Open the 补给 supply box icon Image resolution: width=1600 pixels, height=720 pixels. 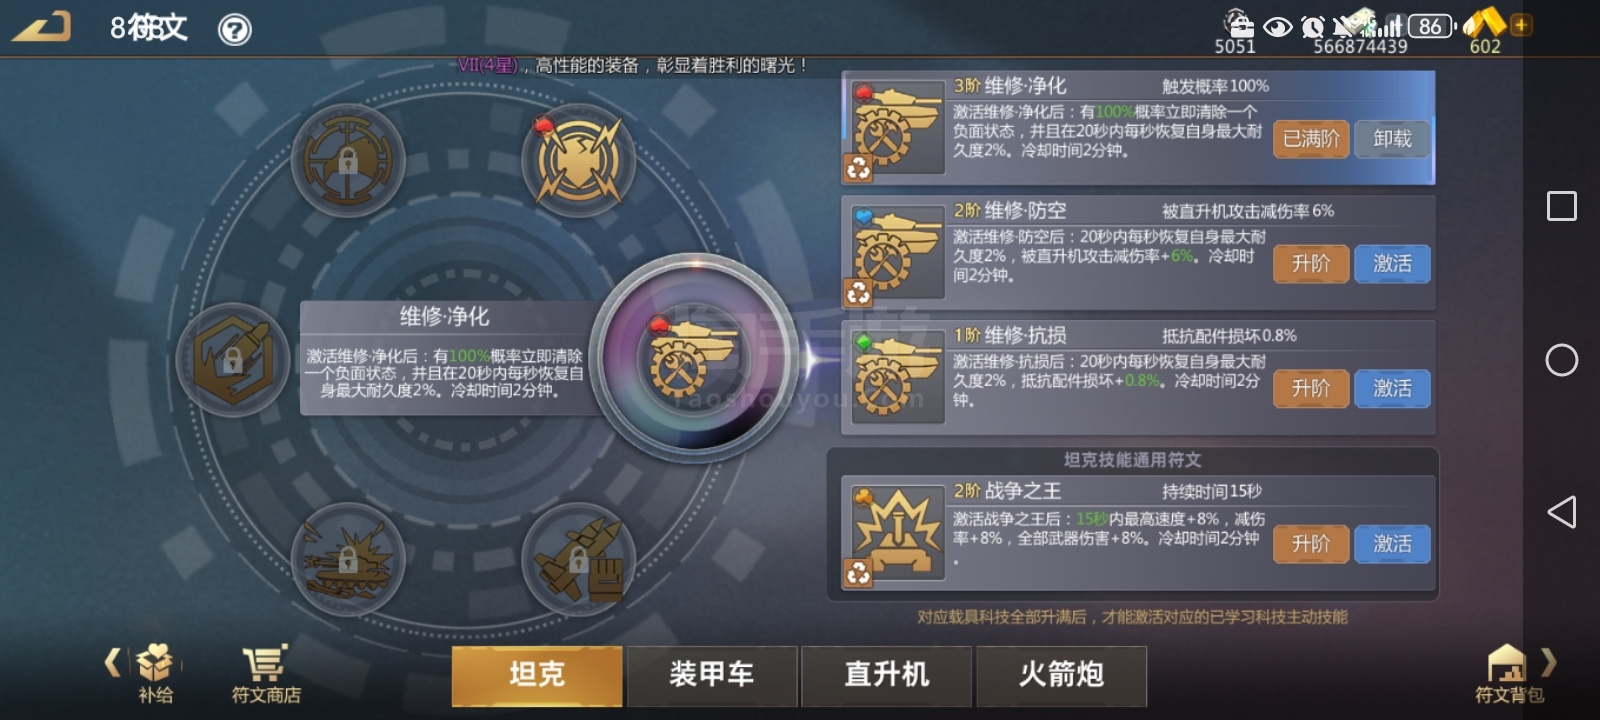tap(155, 674)
